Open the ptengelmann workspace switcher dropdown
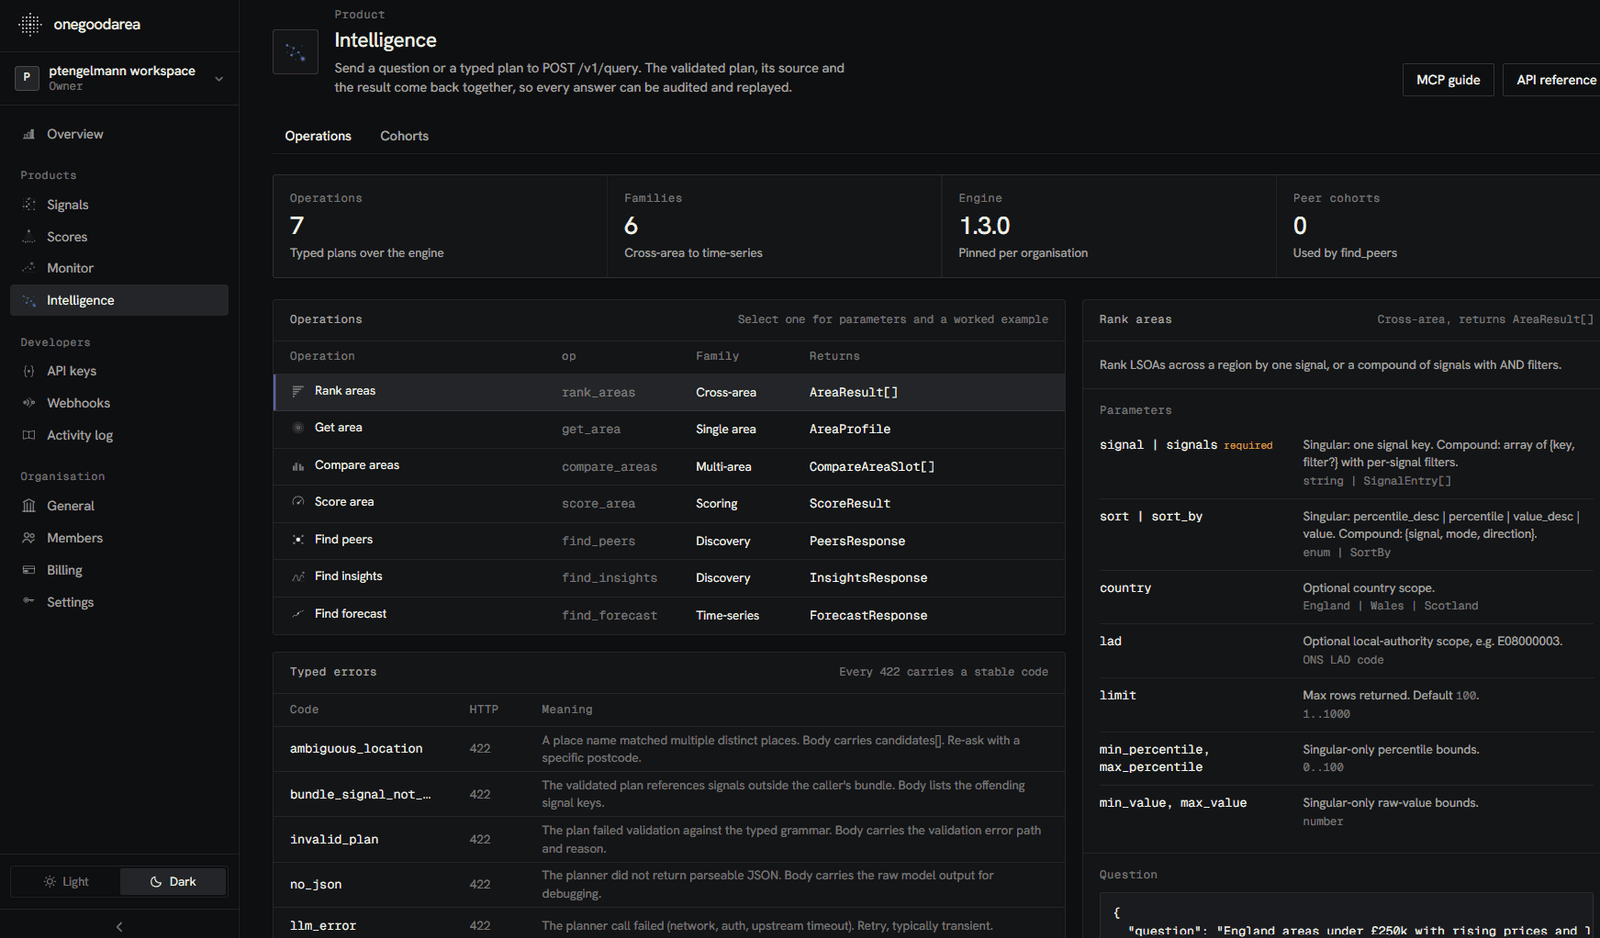This screenshot has width=1600, height=938. [119, 78]
